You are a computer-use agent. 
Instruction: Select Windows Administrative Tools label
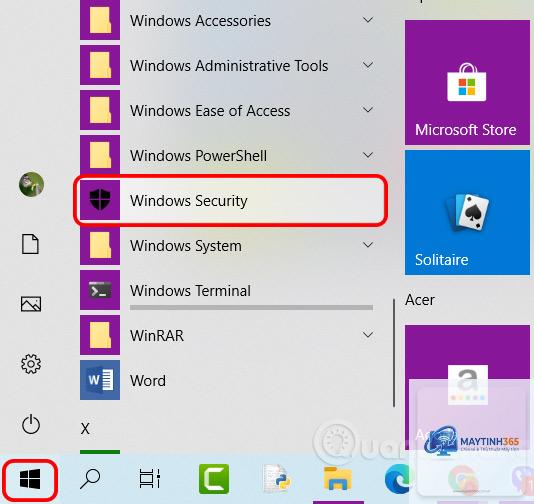tap(229, 66)
